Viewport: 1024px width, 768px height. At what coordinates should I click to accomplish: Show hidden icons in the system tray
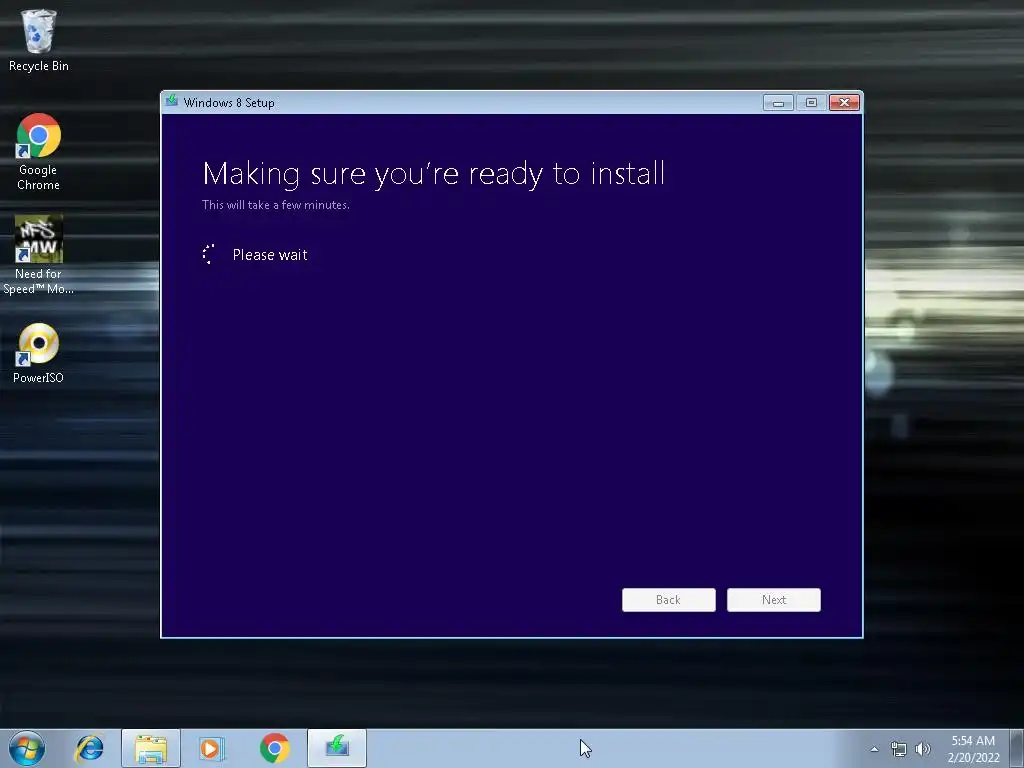[x=874, y=749]
